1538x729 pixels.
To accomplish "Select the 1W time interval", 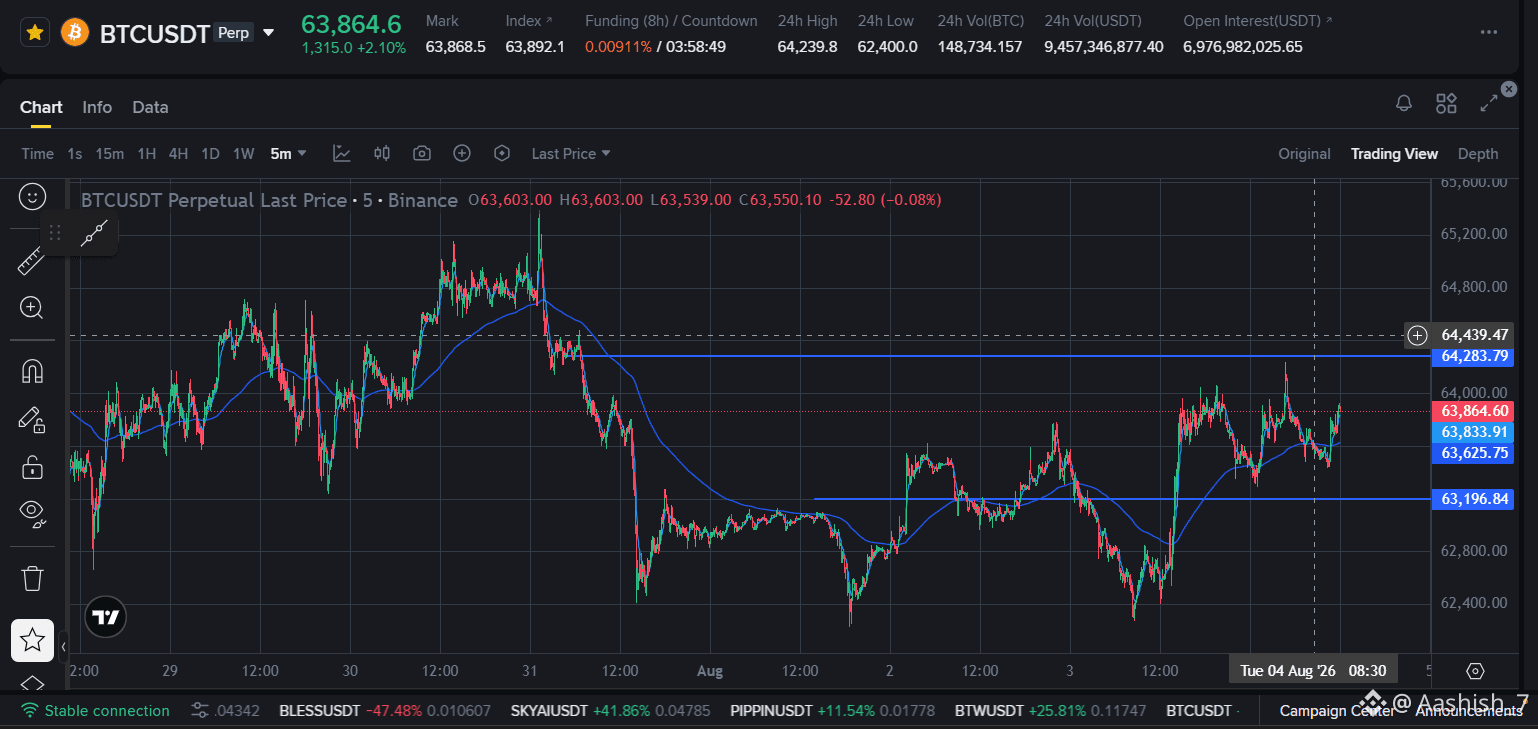I will pos(243,153).
